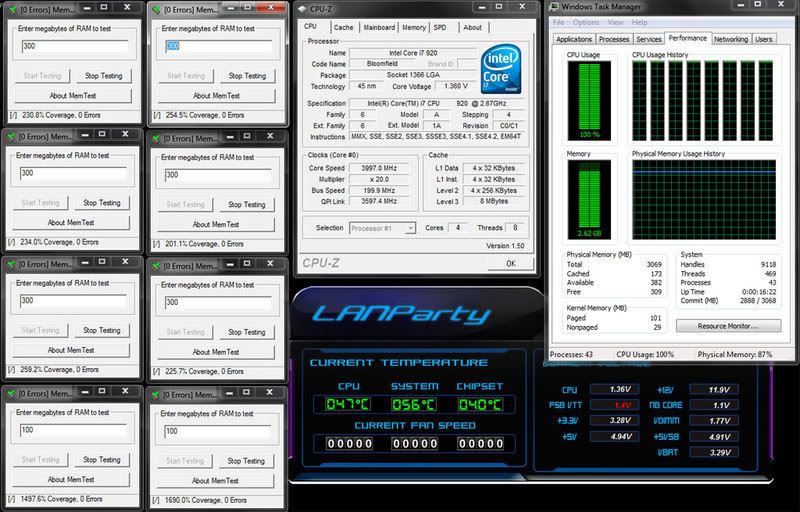
Task: Click the SYSTEM temperature reading 056°C in LANParty
Action: 414,404
